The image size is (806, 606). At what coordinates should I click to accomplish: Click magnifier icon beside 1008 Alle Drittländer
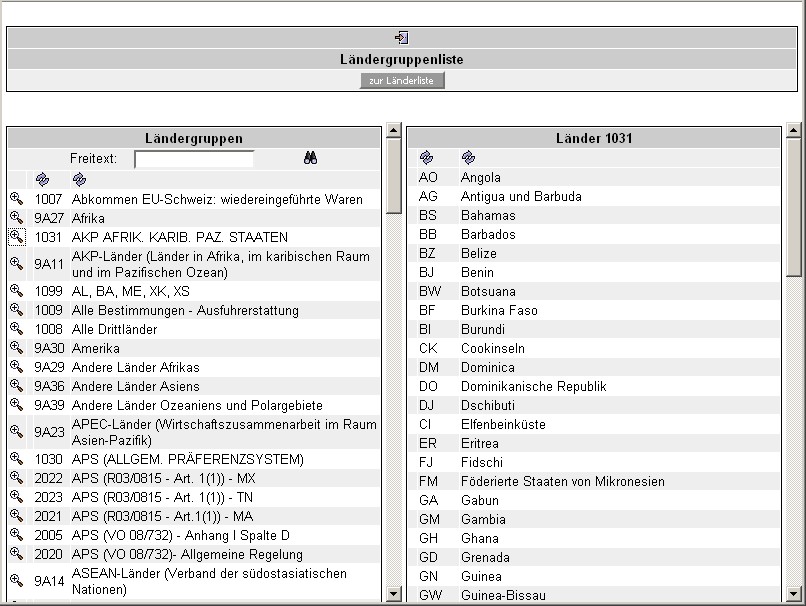pyautogui.click(x=16, y=329)
